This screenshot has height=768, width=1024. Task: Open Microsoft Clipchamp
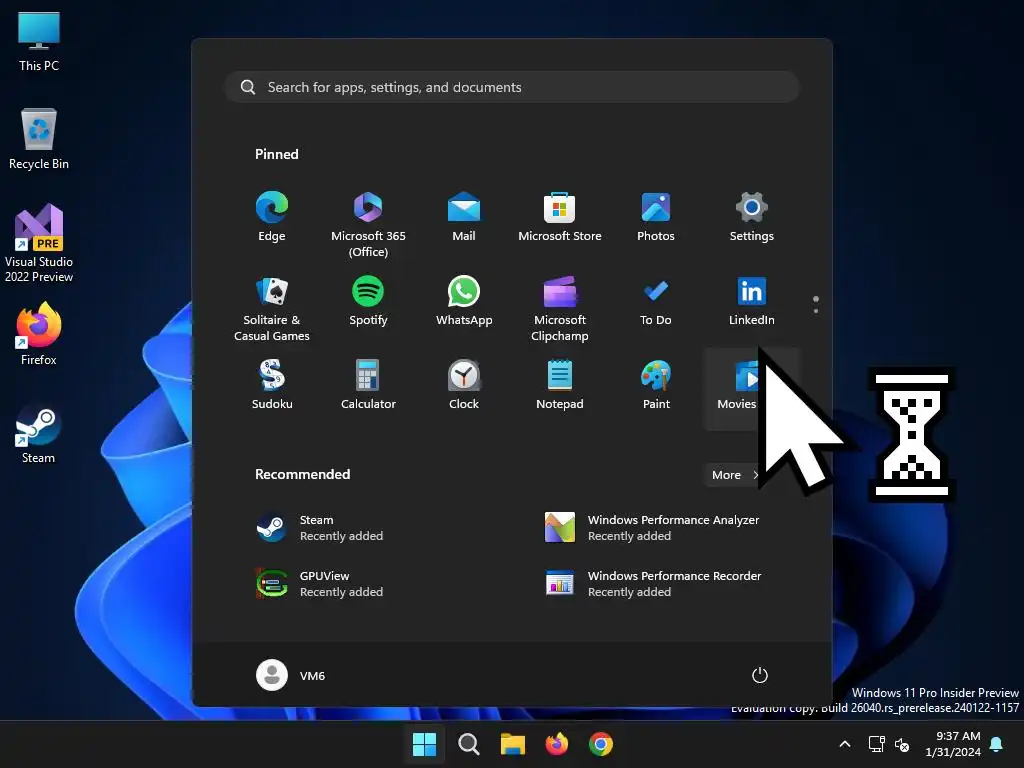pos(560,308)
